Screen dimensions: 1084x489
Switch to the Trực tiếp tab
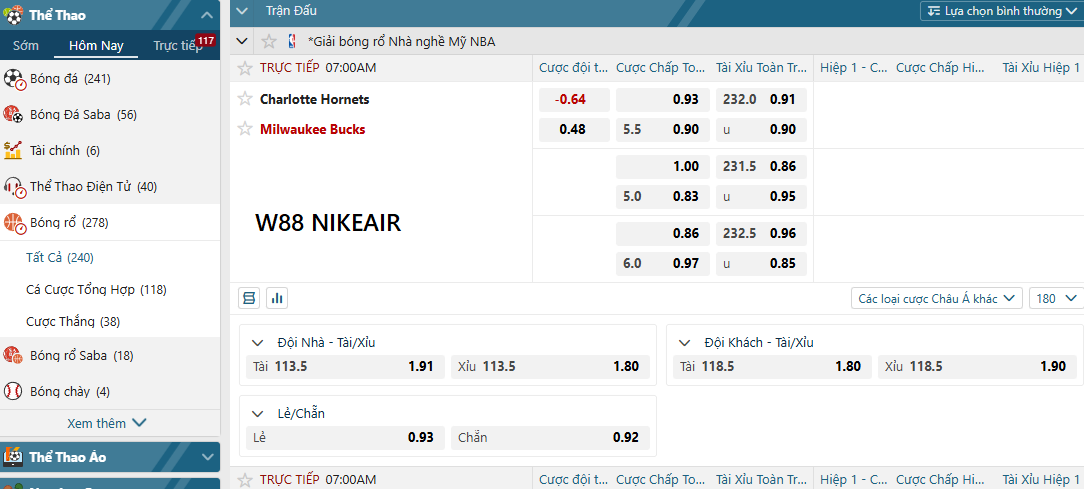pos(177,46)
